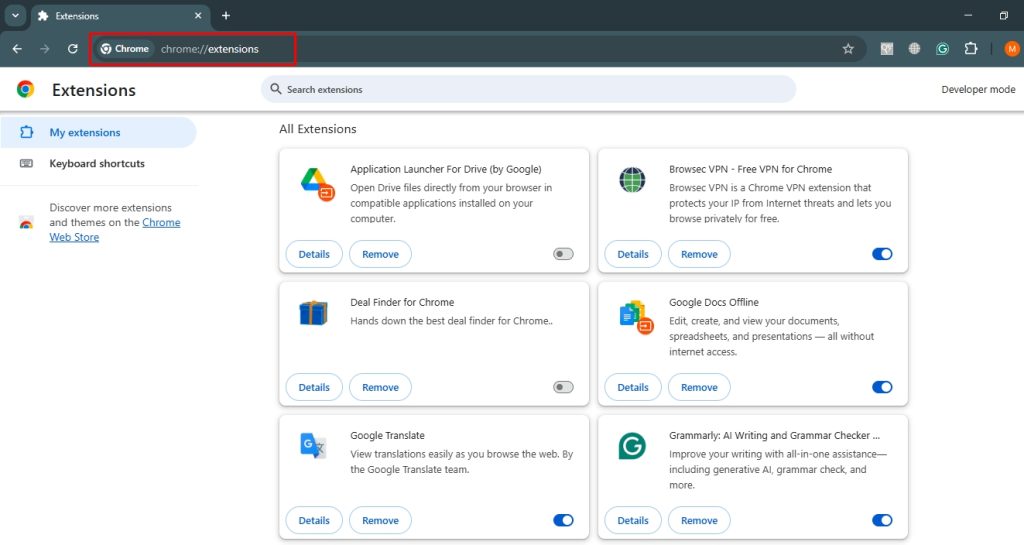Click the Grammarly green G card icon
Viewport: 1024px width, 545px height.
pyautogui.click(x=632, y=446)
